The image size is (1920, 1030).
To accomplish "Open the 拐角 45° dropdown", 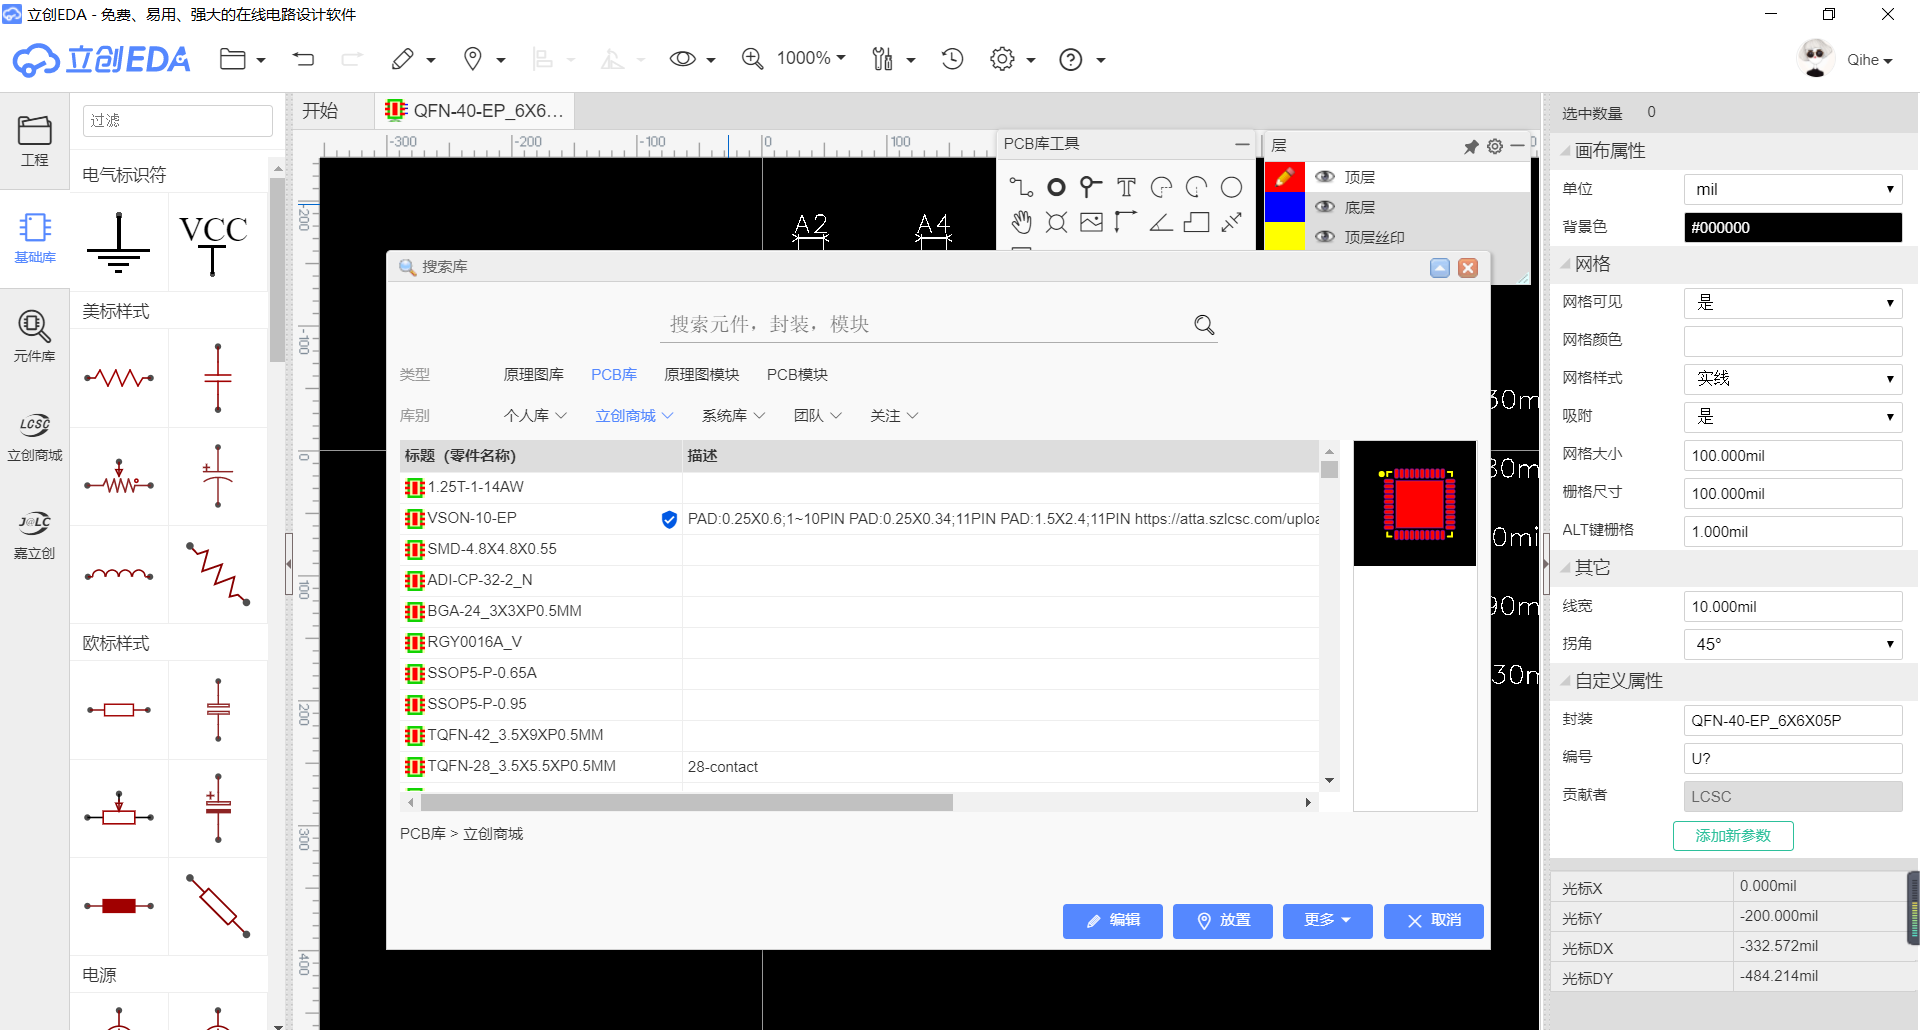I will (x=1793, y=644).
